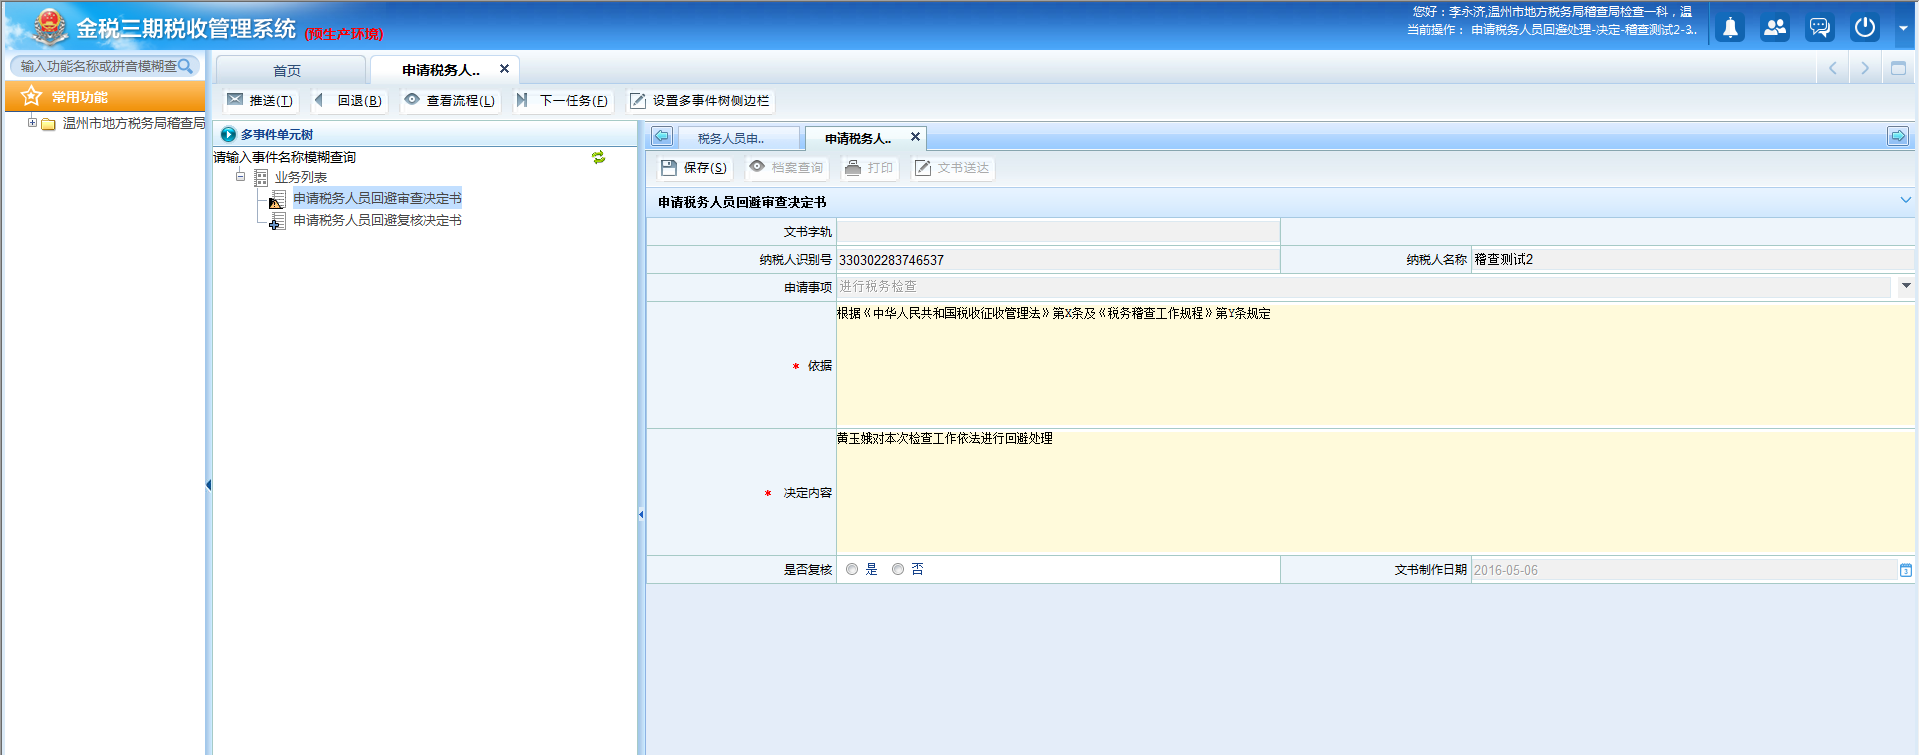The height and width of the screenshot is (755, 1919).
Task: Select 否 for 是否复核
Action: 898,569
